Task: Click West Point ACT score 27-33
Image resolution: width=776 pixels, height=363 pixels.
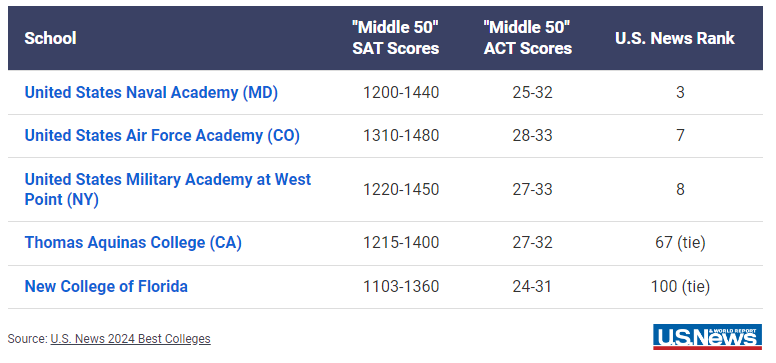Action: pos(533,189)
